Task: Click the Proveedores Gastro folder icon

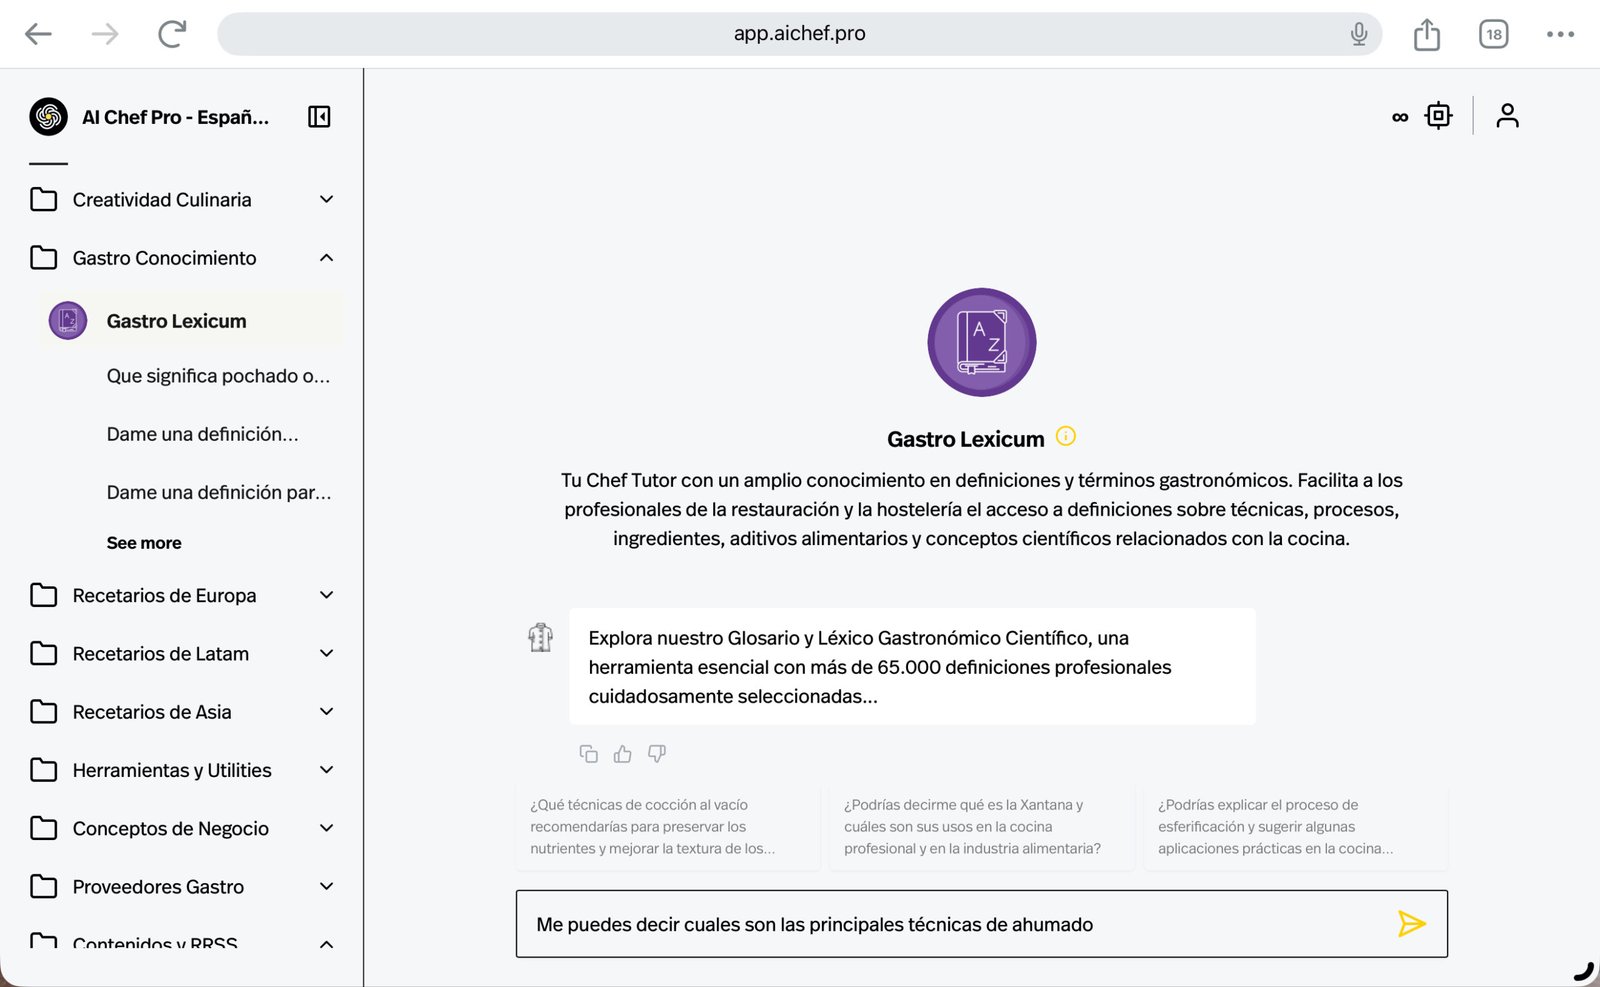Action: point(44,886)
